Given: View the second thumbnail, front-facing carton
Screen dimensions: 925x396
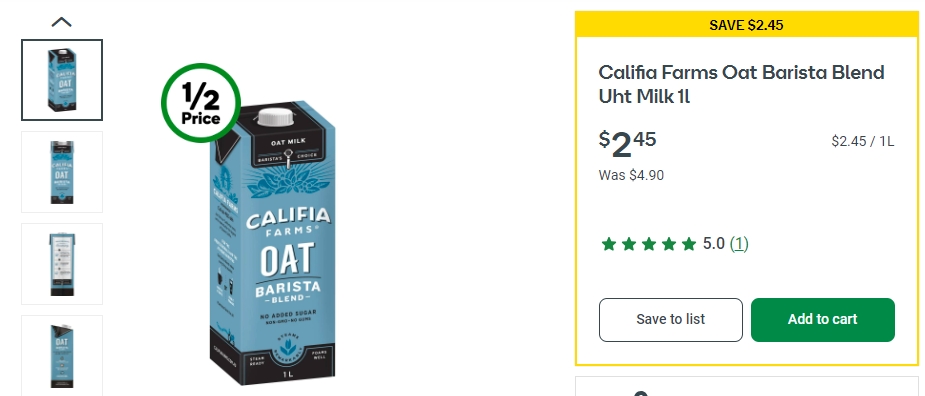Looking at the screenshot, I should [x=62, y=172].
